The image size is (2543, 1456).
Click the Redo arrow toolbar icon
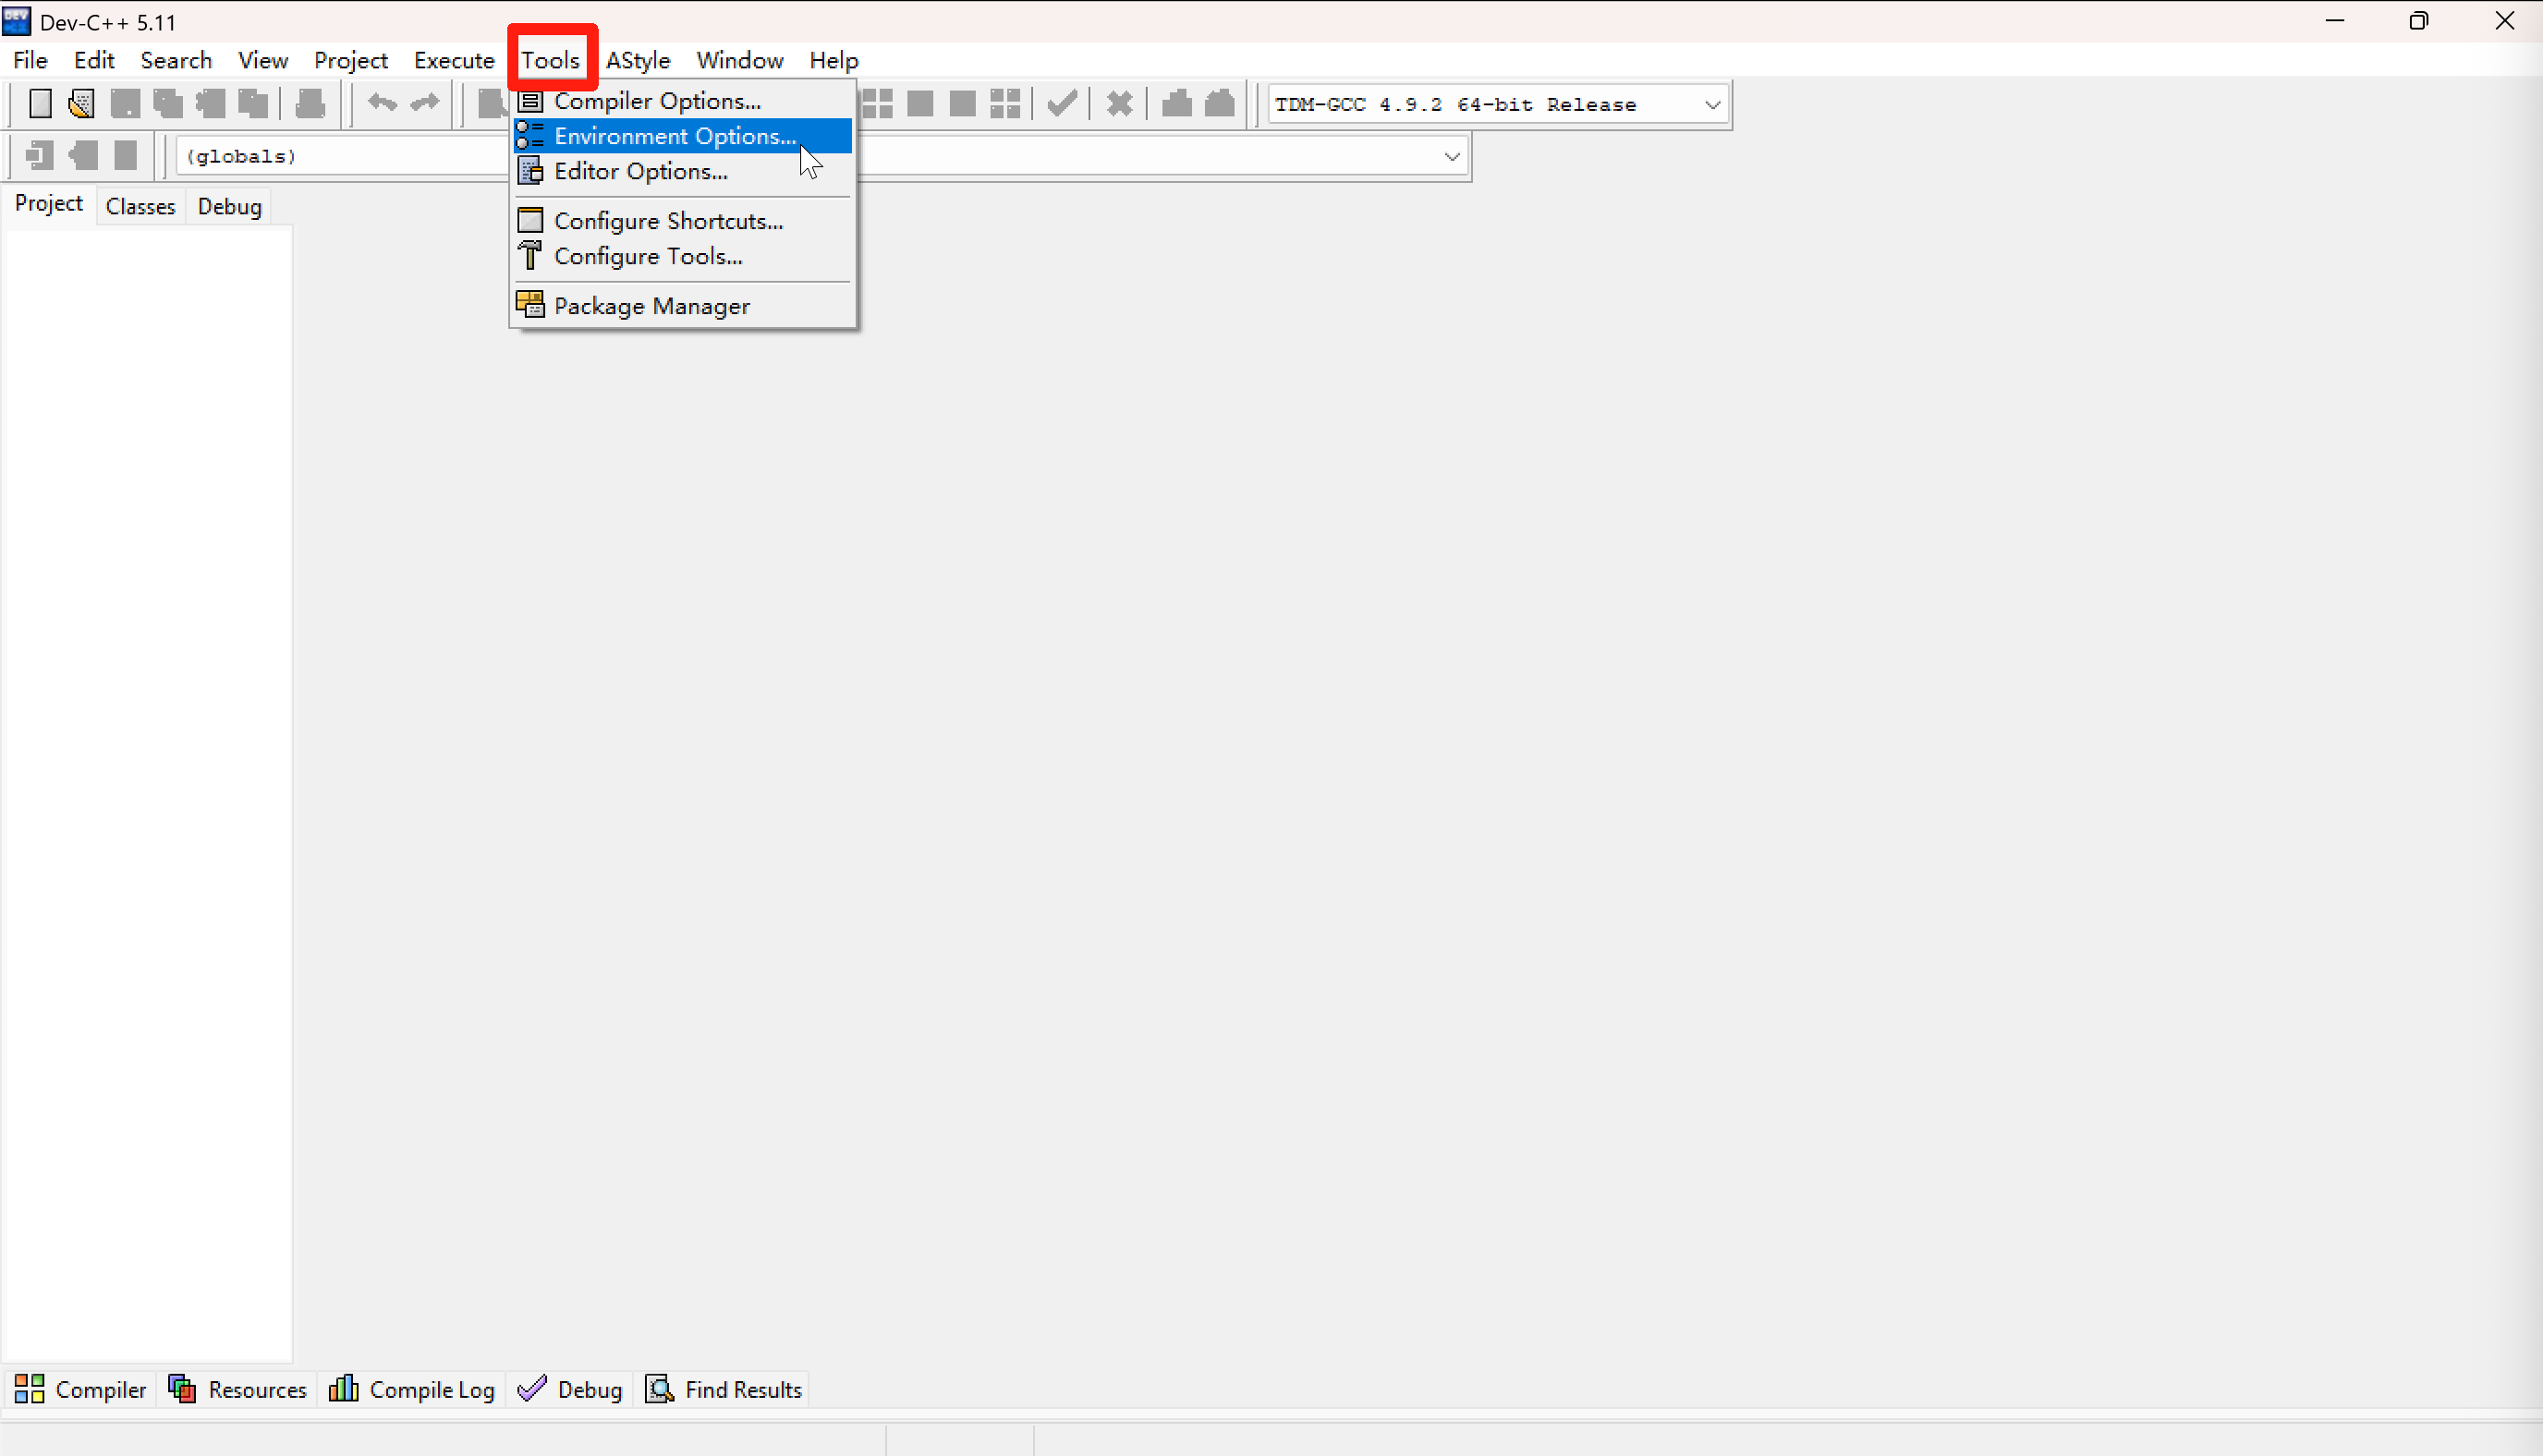pyautogui.click(x=425, y=103)
